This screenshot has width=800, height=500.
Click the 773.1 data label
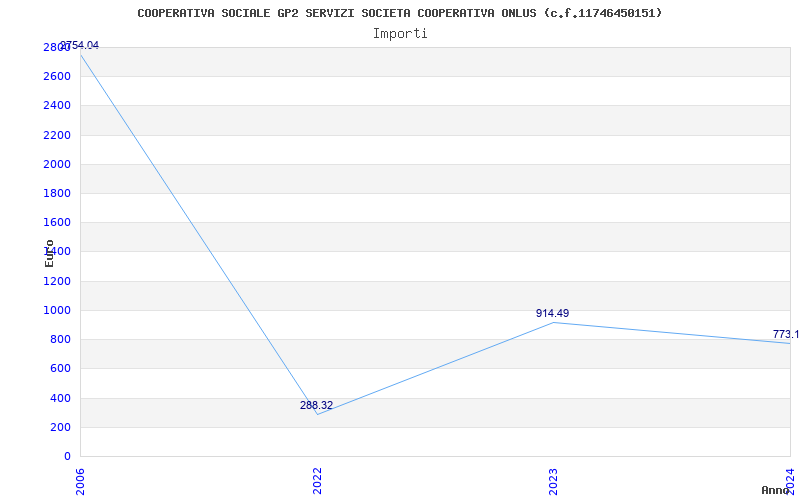point(786,334)
